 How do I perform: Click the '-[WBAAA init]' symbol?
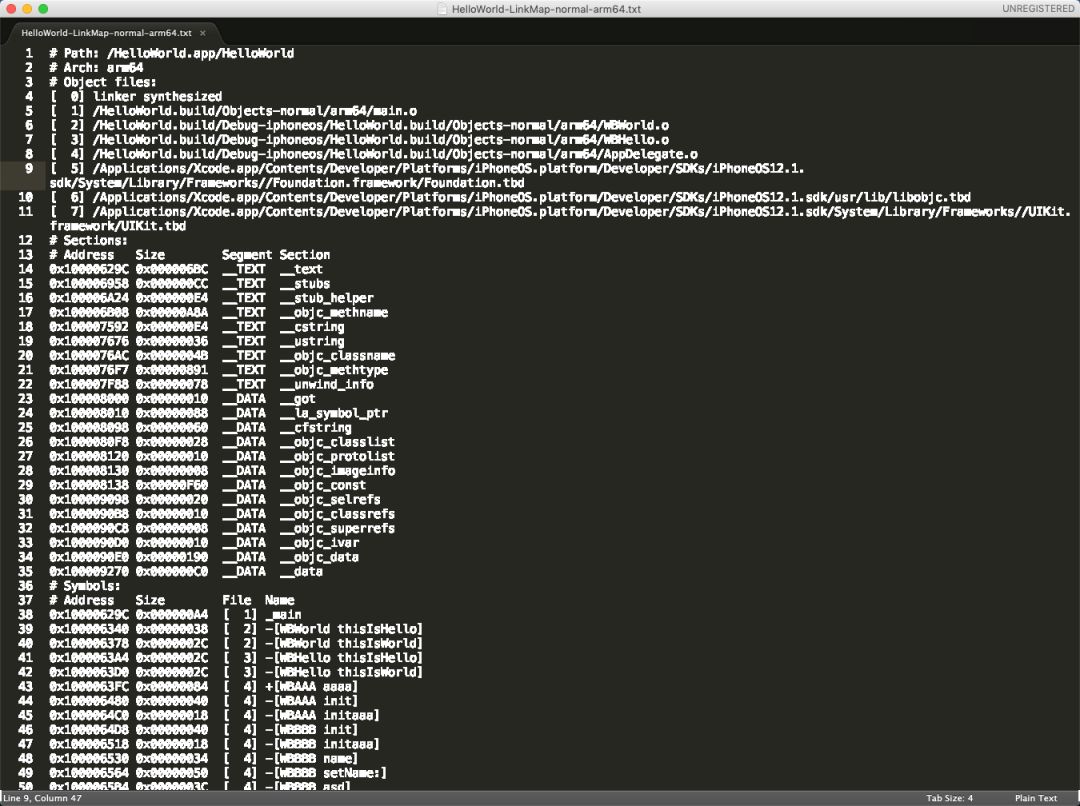[311, 702]
